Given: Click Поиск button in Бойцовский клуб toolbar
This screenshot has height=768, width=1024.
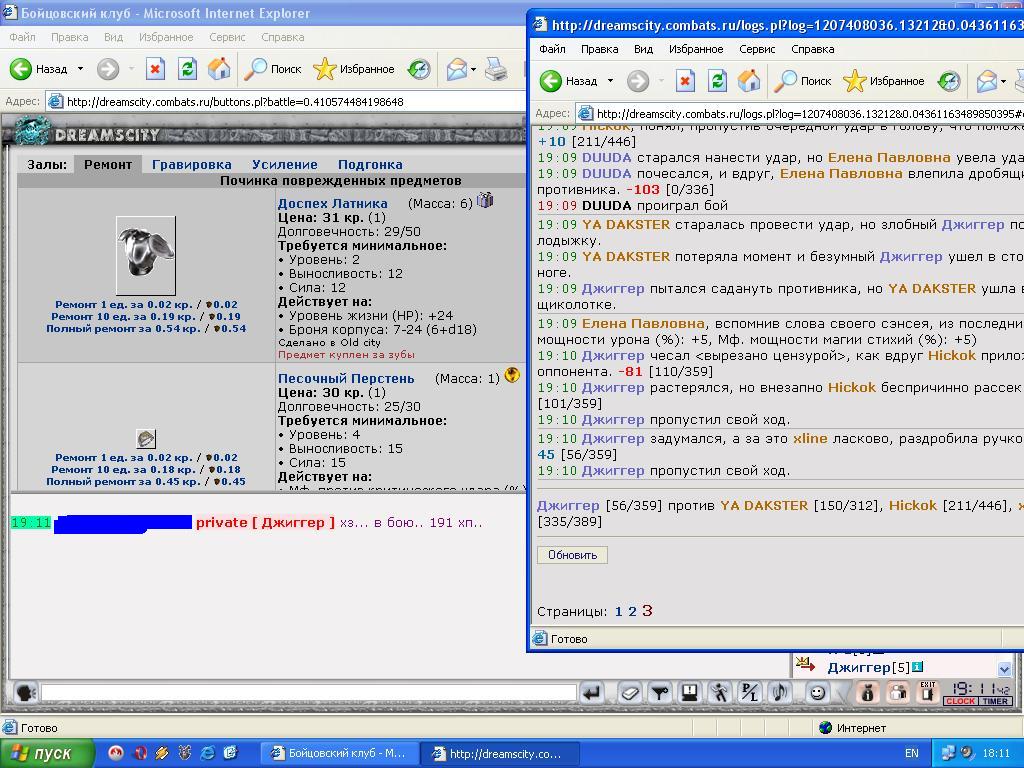Looking at the screenshot, I should (273, 69).
